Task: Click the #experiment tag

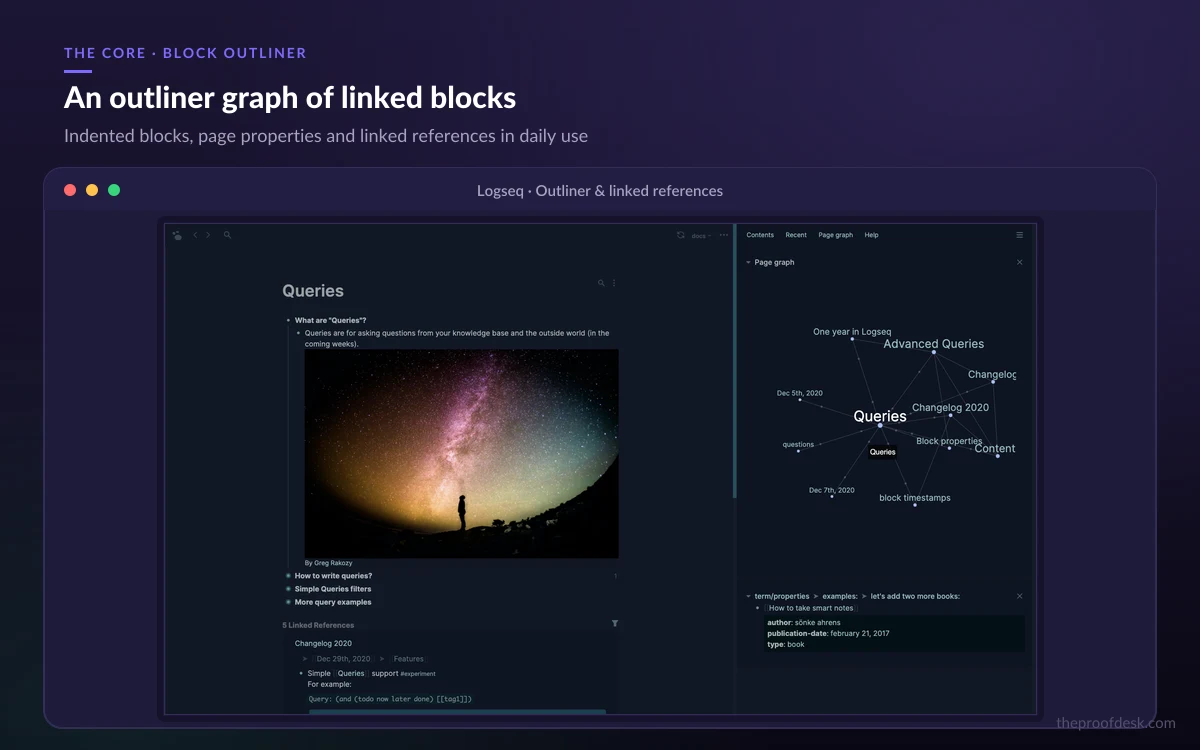Action: [417, 674]
